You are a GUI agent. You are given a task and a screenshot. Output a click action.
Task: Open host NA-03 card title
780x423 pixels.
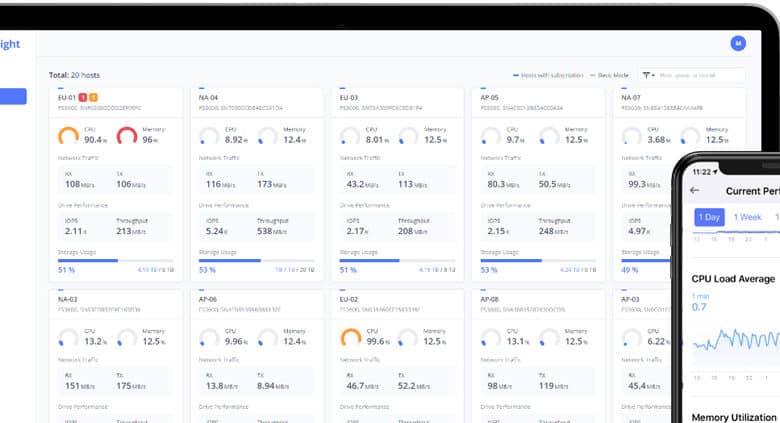point(67,299)
